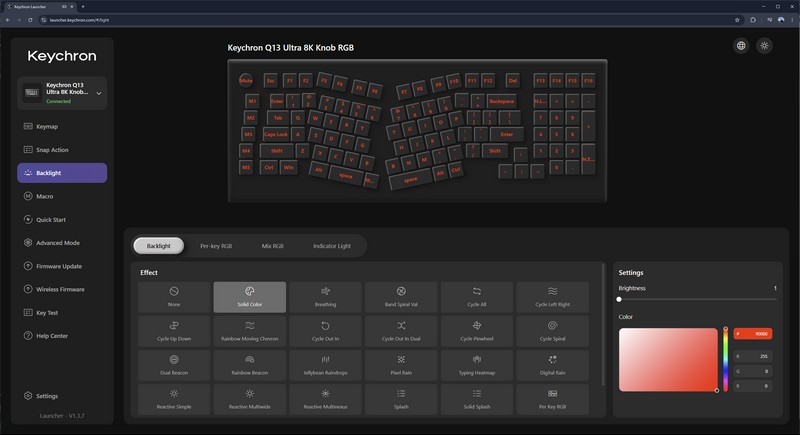Viewport: 800px width, 435px height.
Task: Open the Snap Action section
Action: click(62, 149)
